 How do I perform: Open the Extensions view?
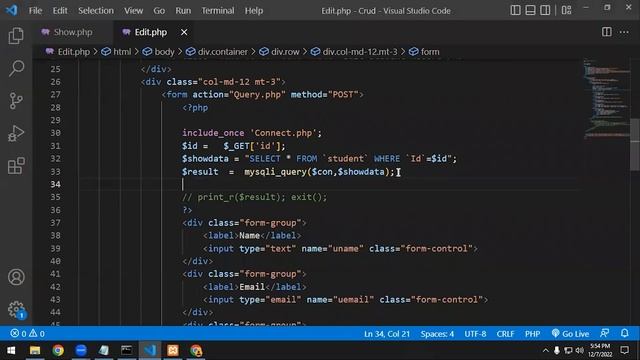tap(16, 166)
